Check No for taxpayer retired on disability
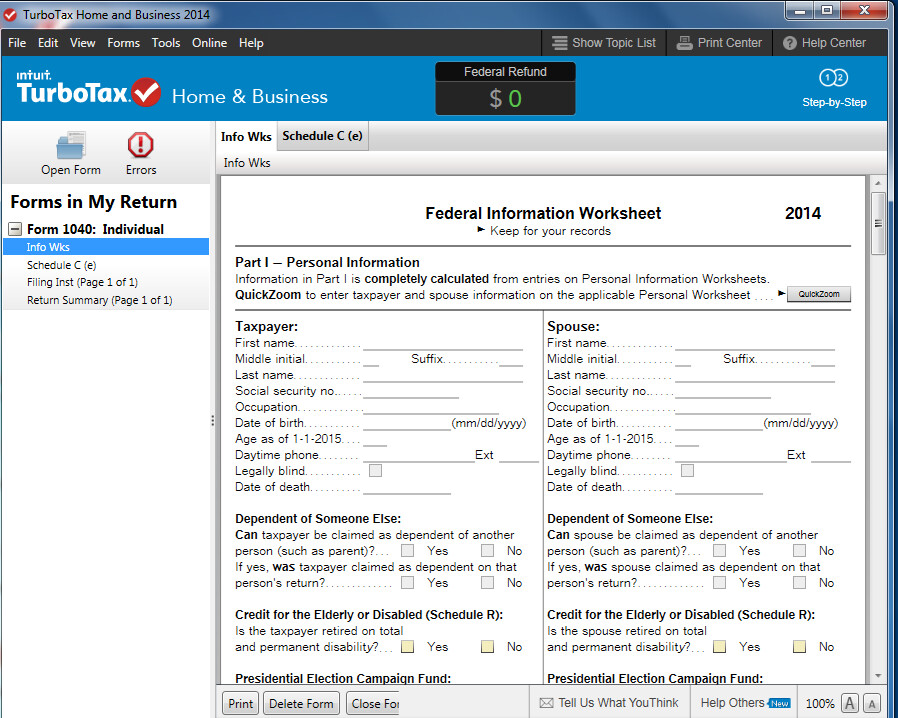The height and width of the screenshot is (718, 898). click(x=487, y=646)
